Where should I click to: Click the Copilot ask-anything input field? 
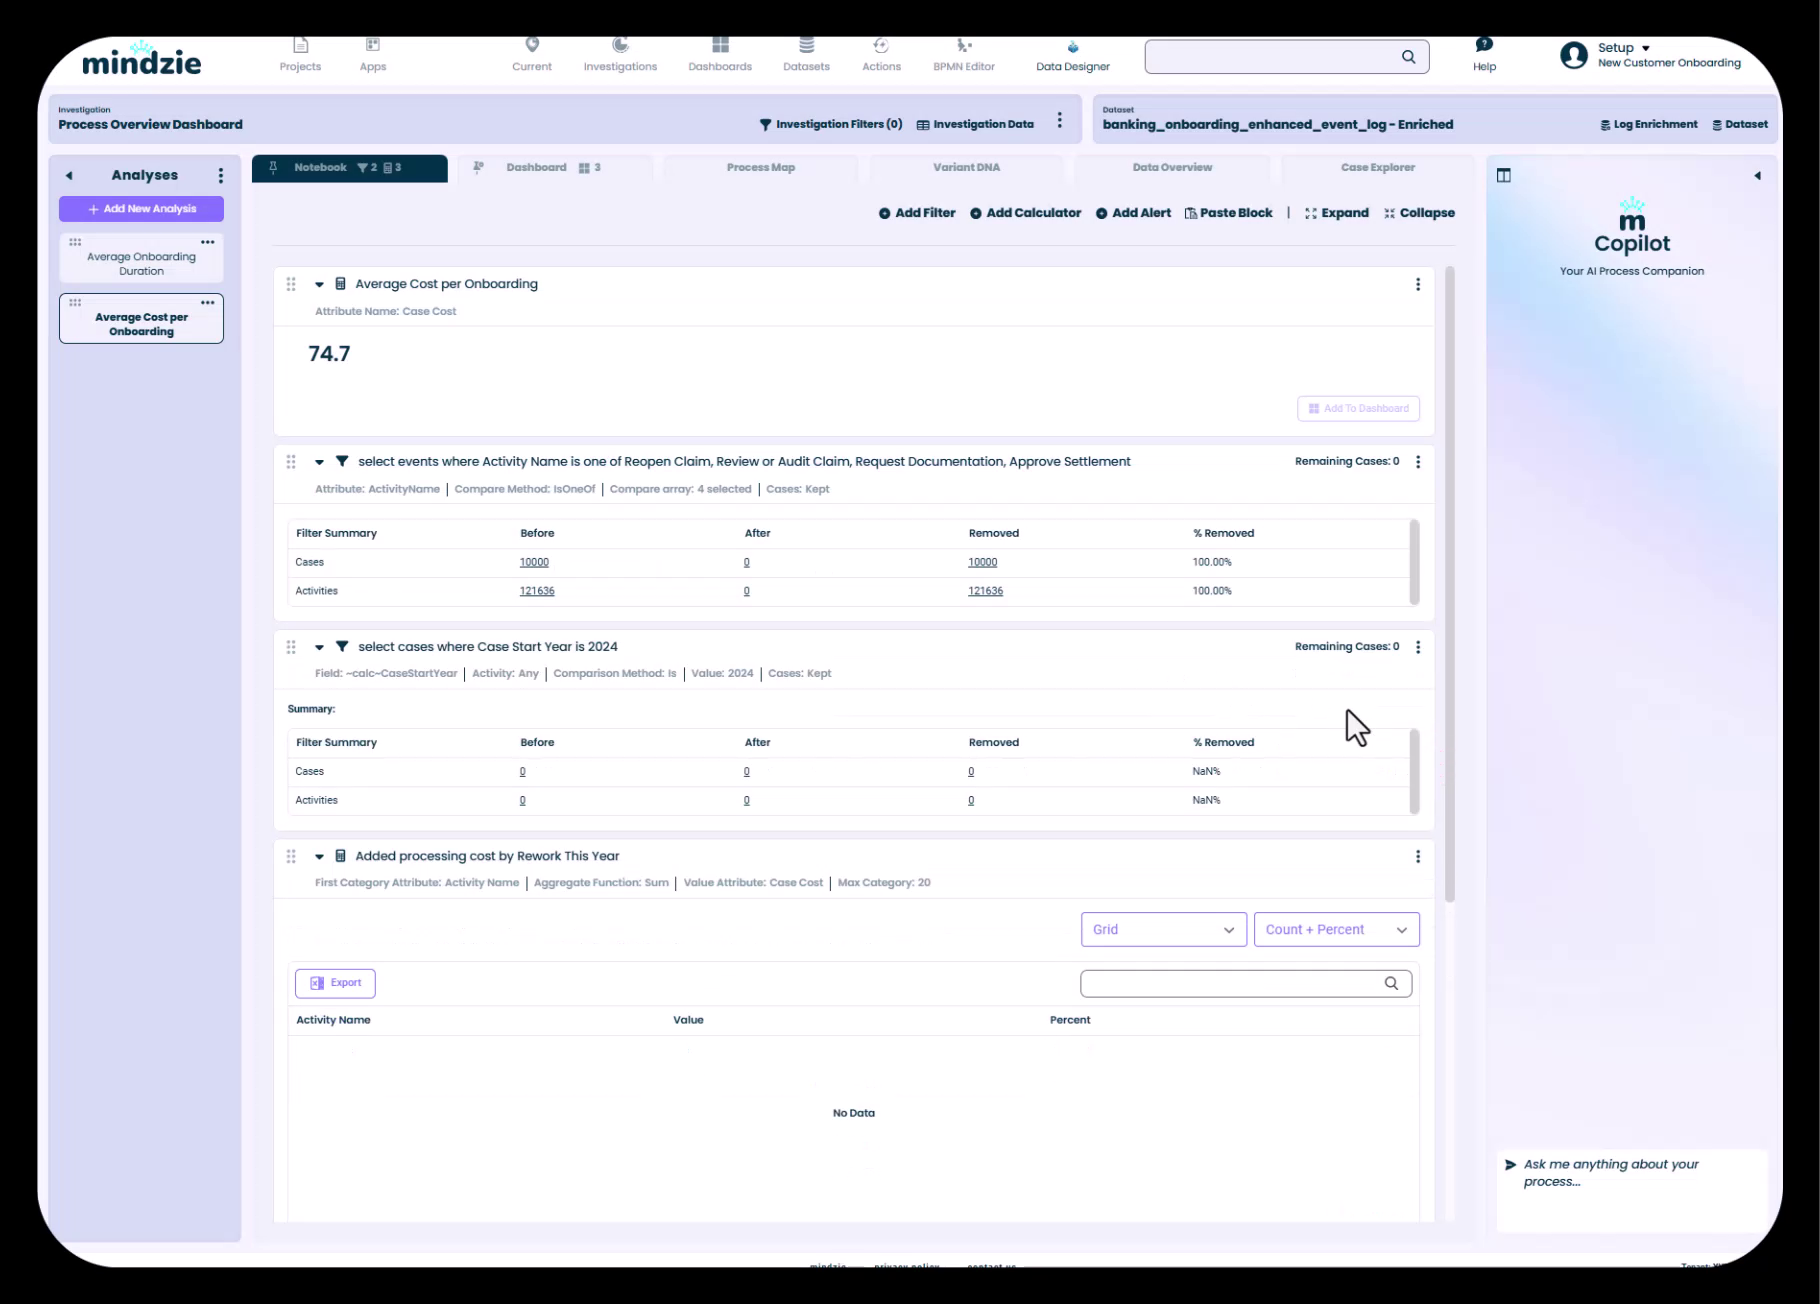click(1630, 1173)
